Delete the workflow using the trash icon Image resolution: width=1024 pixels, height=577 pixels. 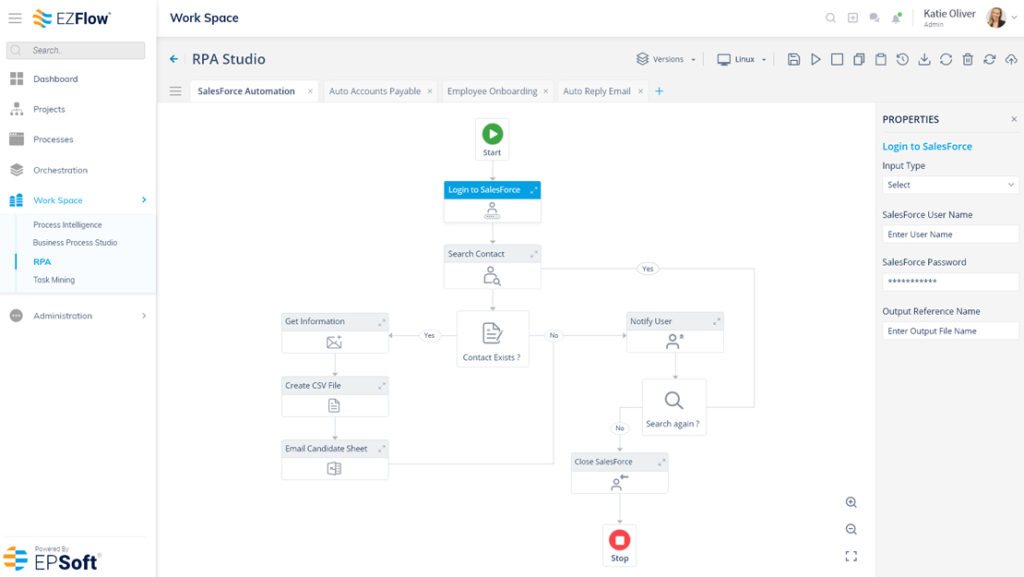pos(968,59)
